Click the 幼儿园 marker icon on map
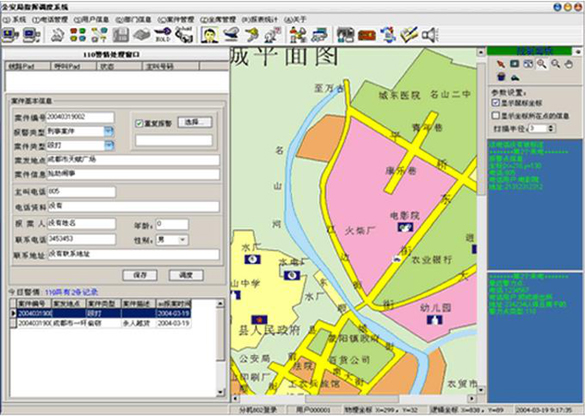Image resolution: width=585 pixels, height=416 pixels. pyautogui.click(x=435, y=320)
